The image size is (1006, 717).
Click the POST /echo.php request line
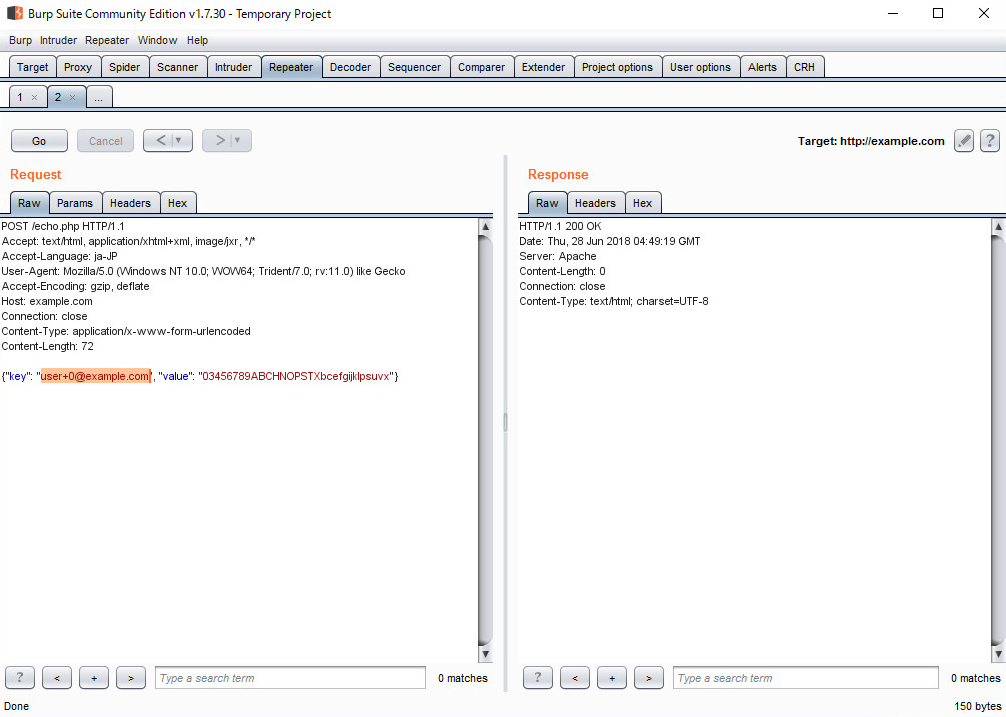[x=63, y=226]
